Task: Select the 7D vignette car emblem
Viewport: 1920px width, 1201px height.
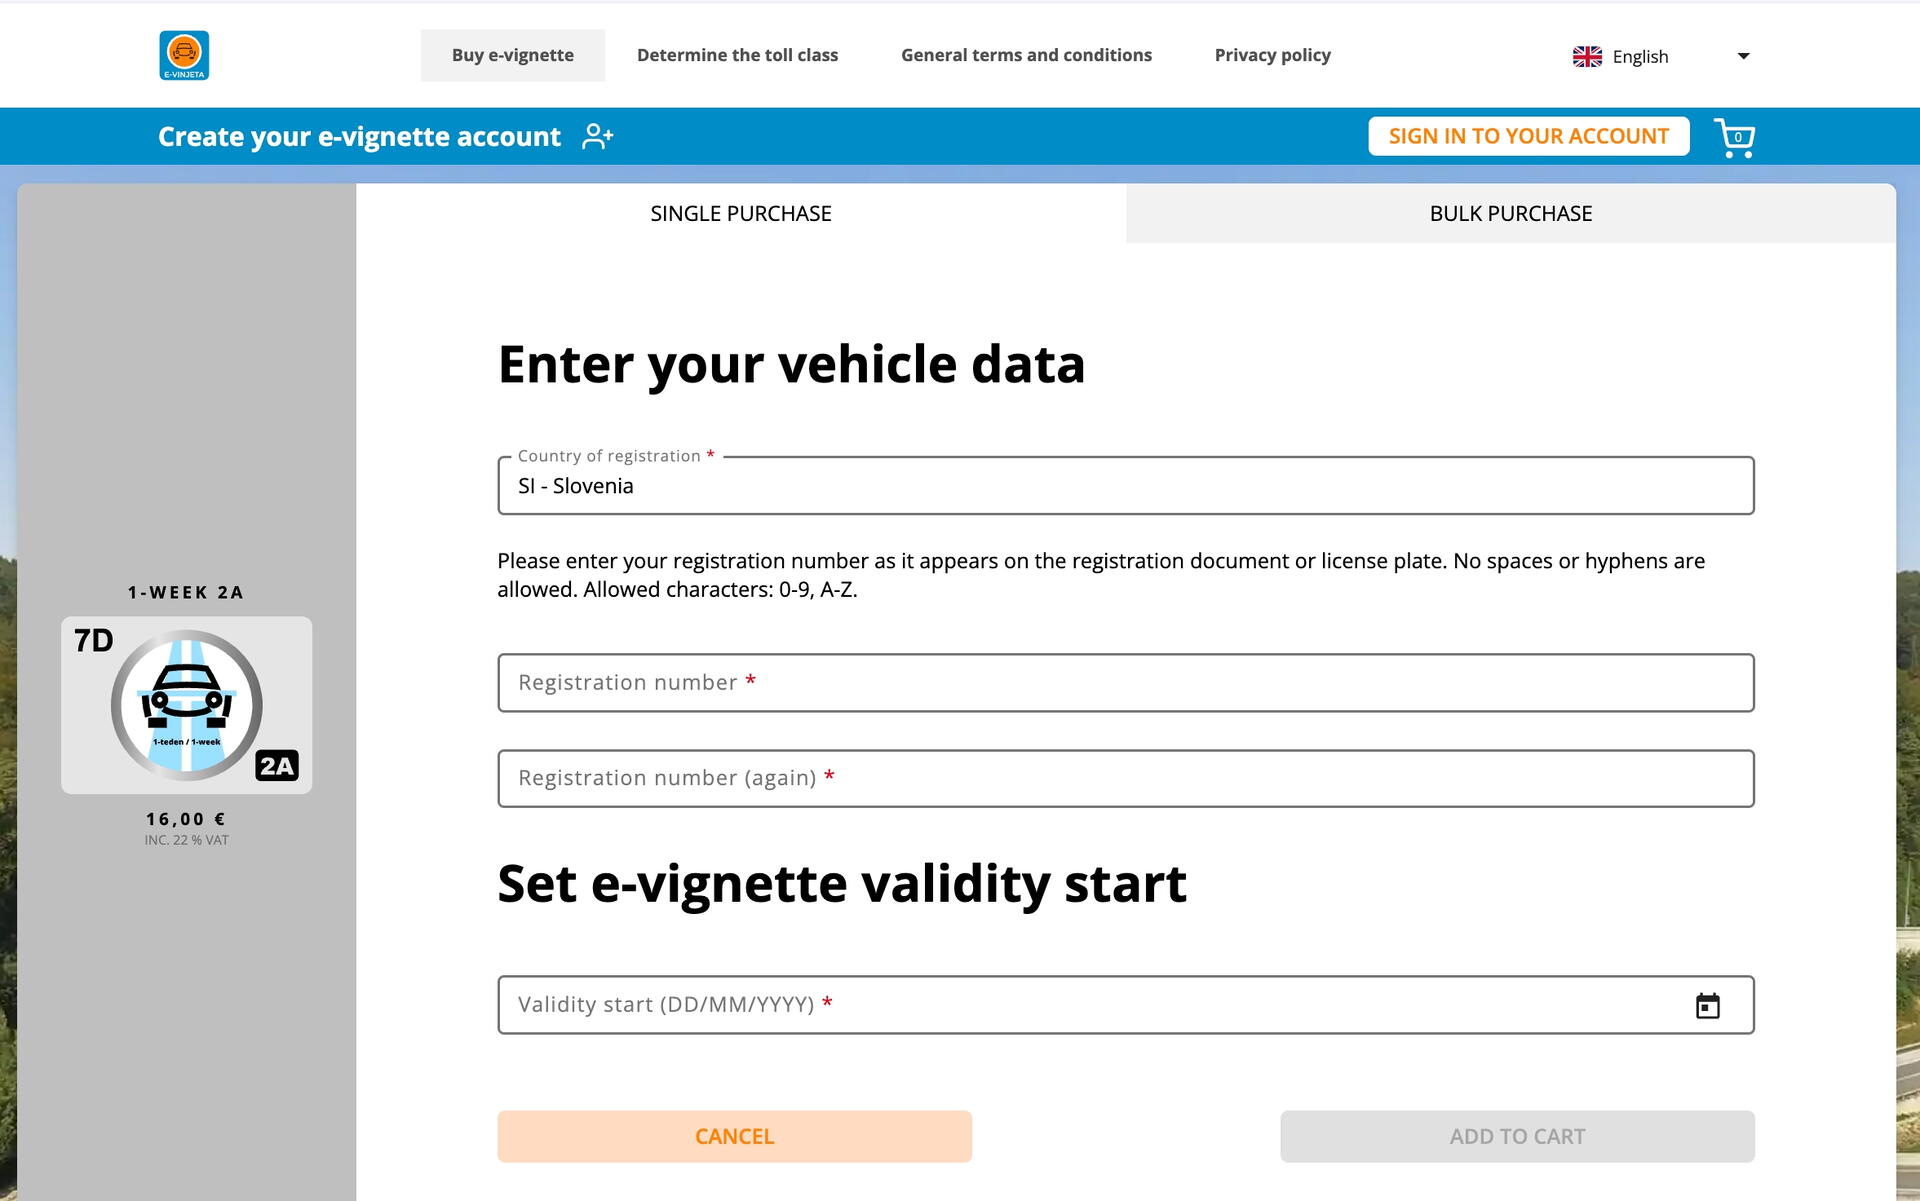Action: (187, 706)
